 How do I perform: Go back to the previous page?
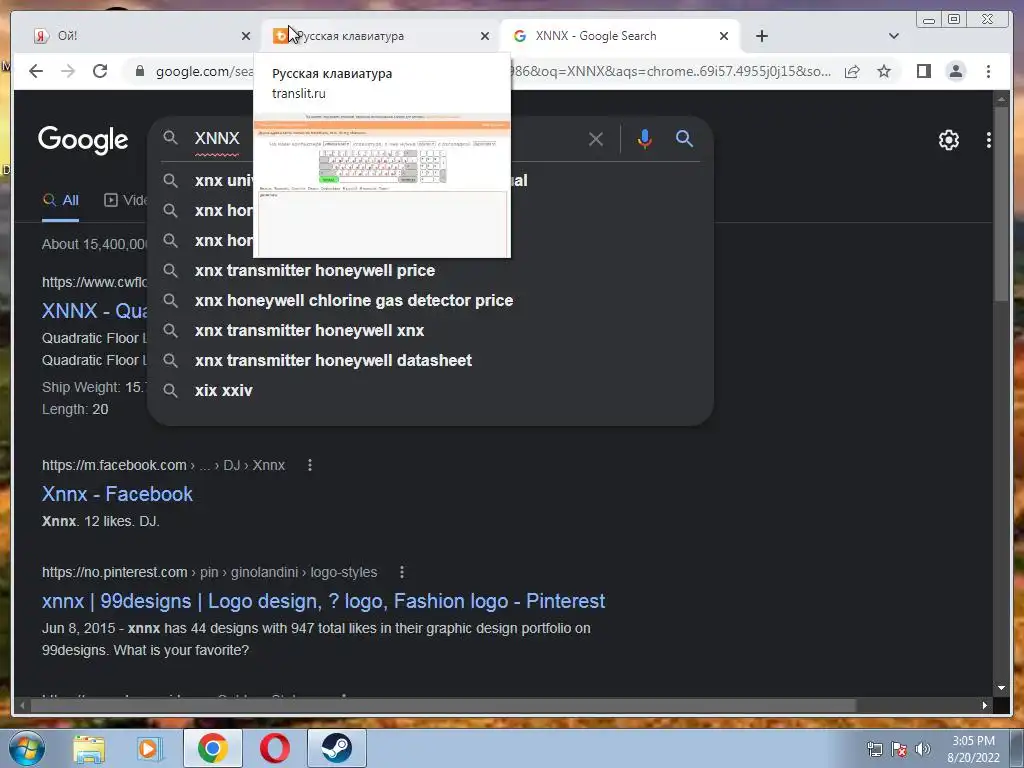[x=36, y=71]
